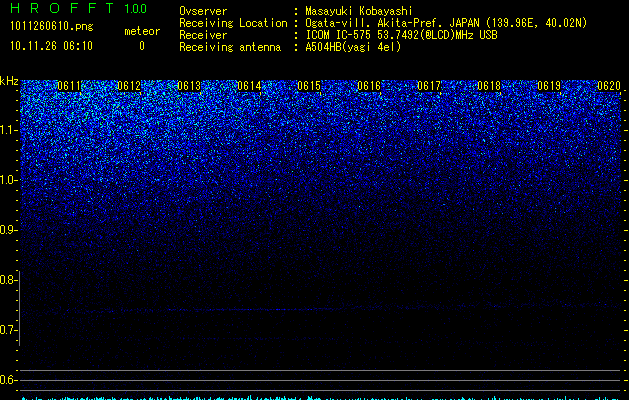Select the A504HB(yagi 4el) antenna text
The height and width of the screenshot is (400, 629).
[353, 47]
